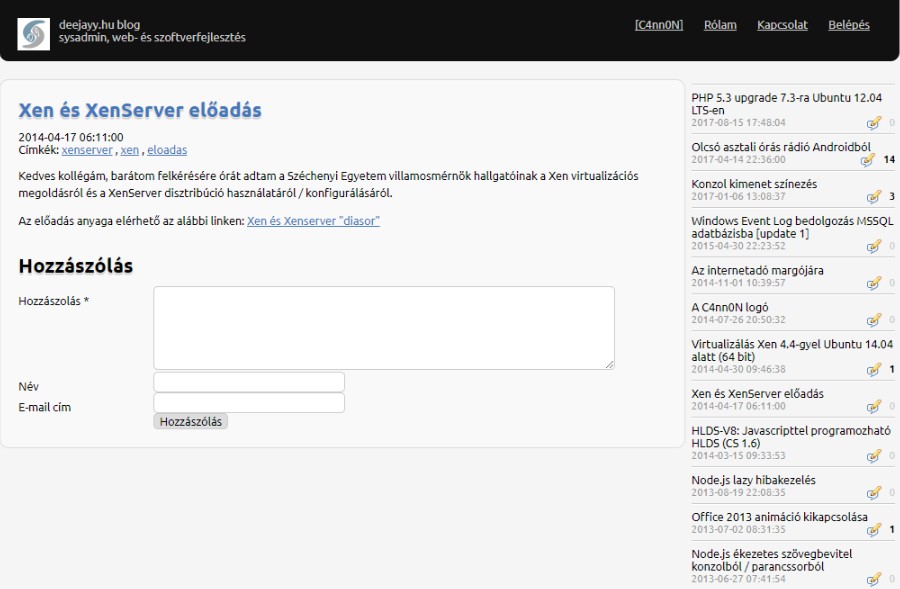Select the eloadas tag link
Image resolution: width=900 pixels, height=589 pixels.
167,150
